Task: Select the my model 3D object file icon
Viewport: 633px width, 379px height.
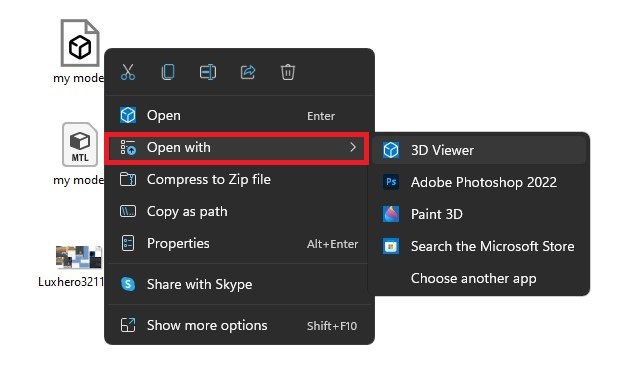Action: tap(80, 43)
